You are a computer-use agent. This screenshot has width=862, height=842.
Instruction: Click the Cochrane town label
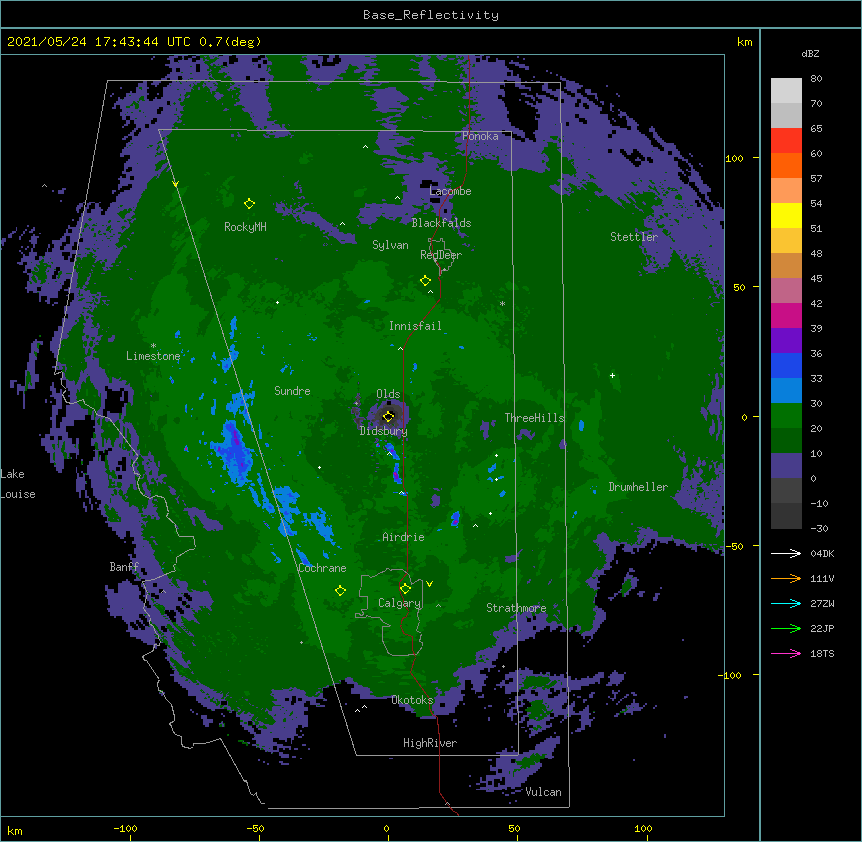[322, 568]
